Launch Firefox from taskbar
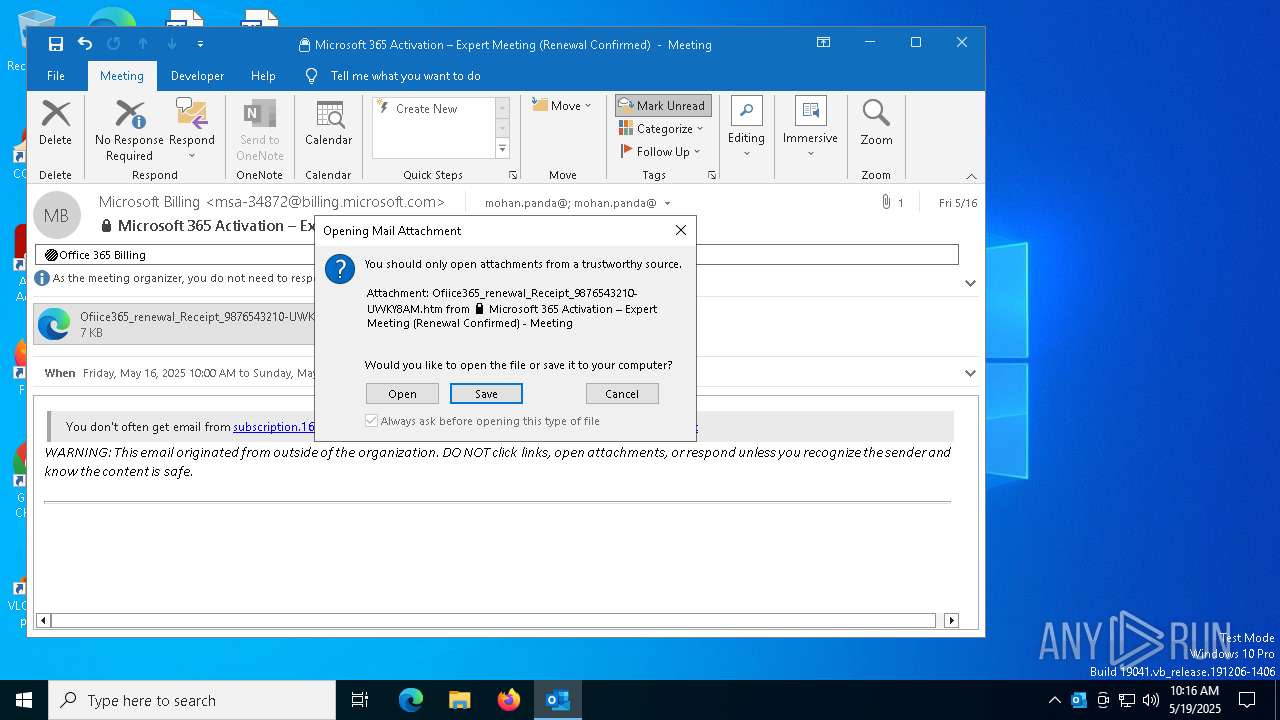 509,700
